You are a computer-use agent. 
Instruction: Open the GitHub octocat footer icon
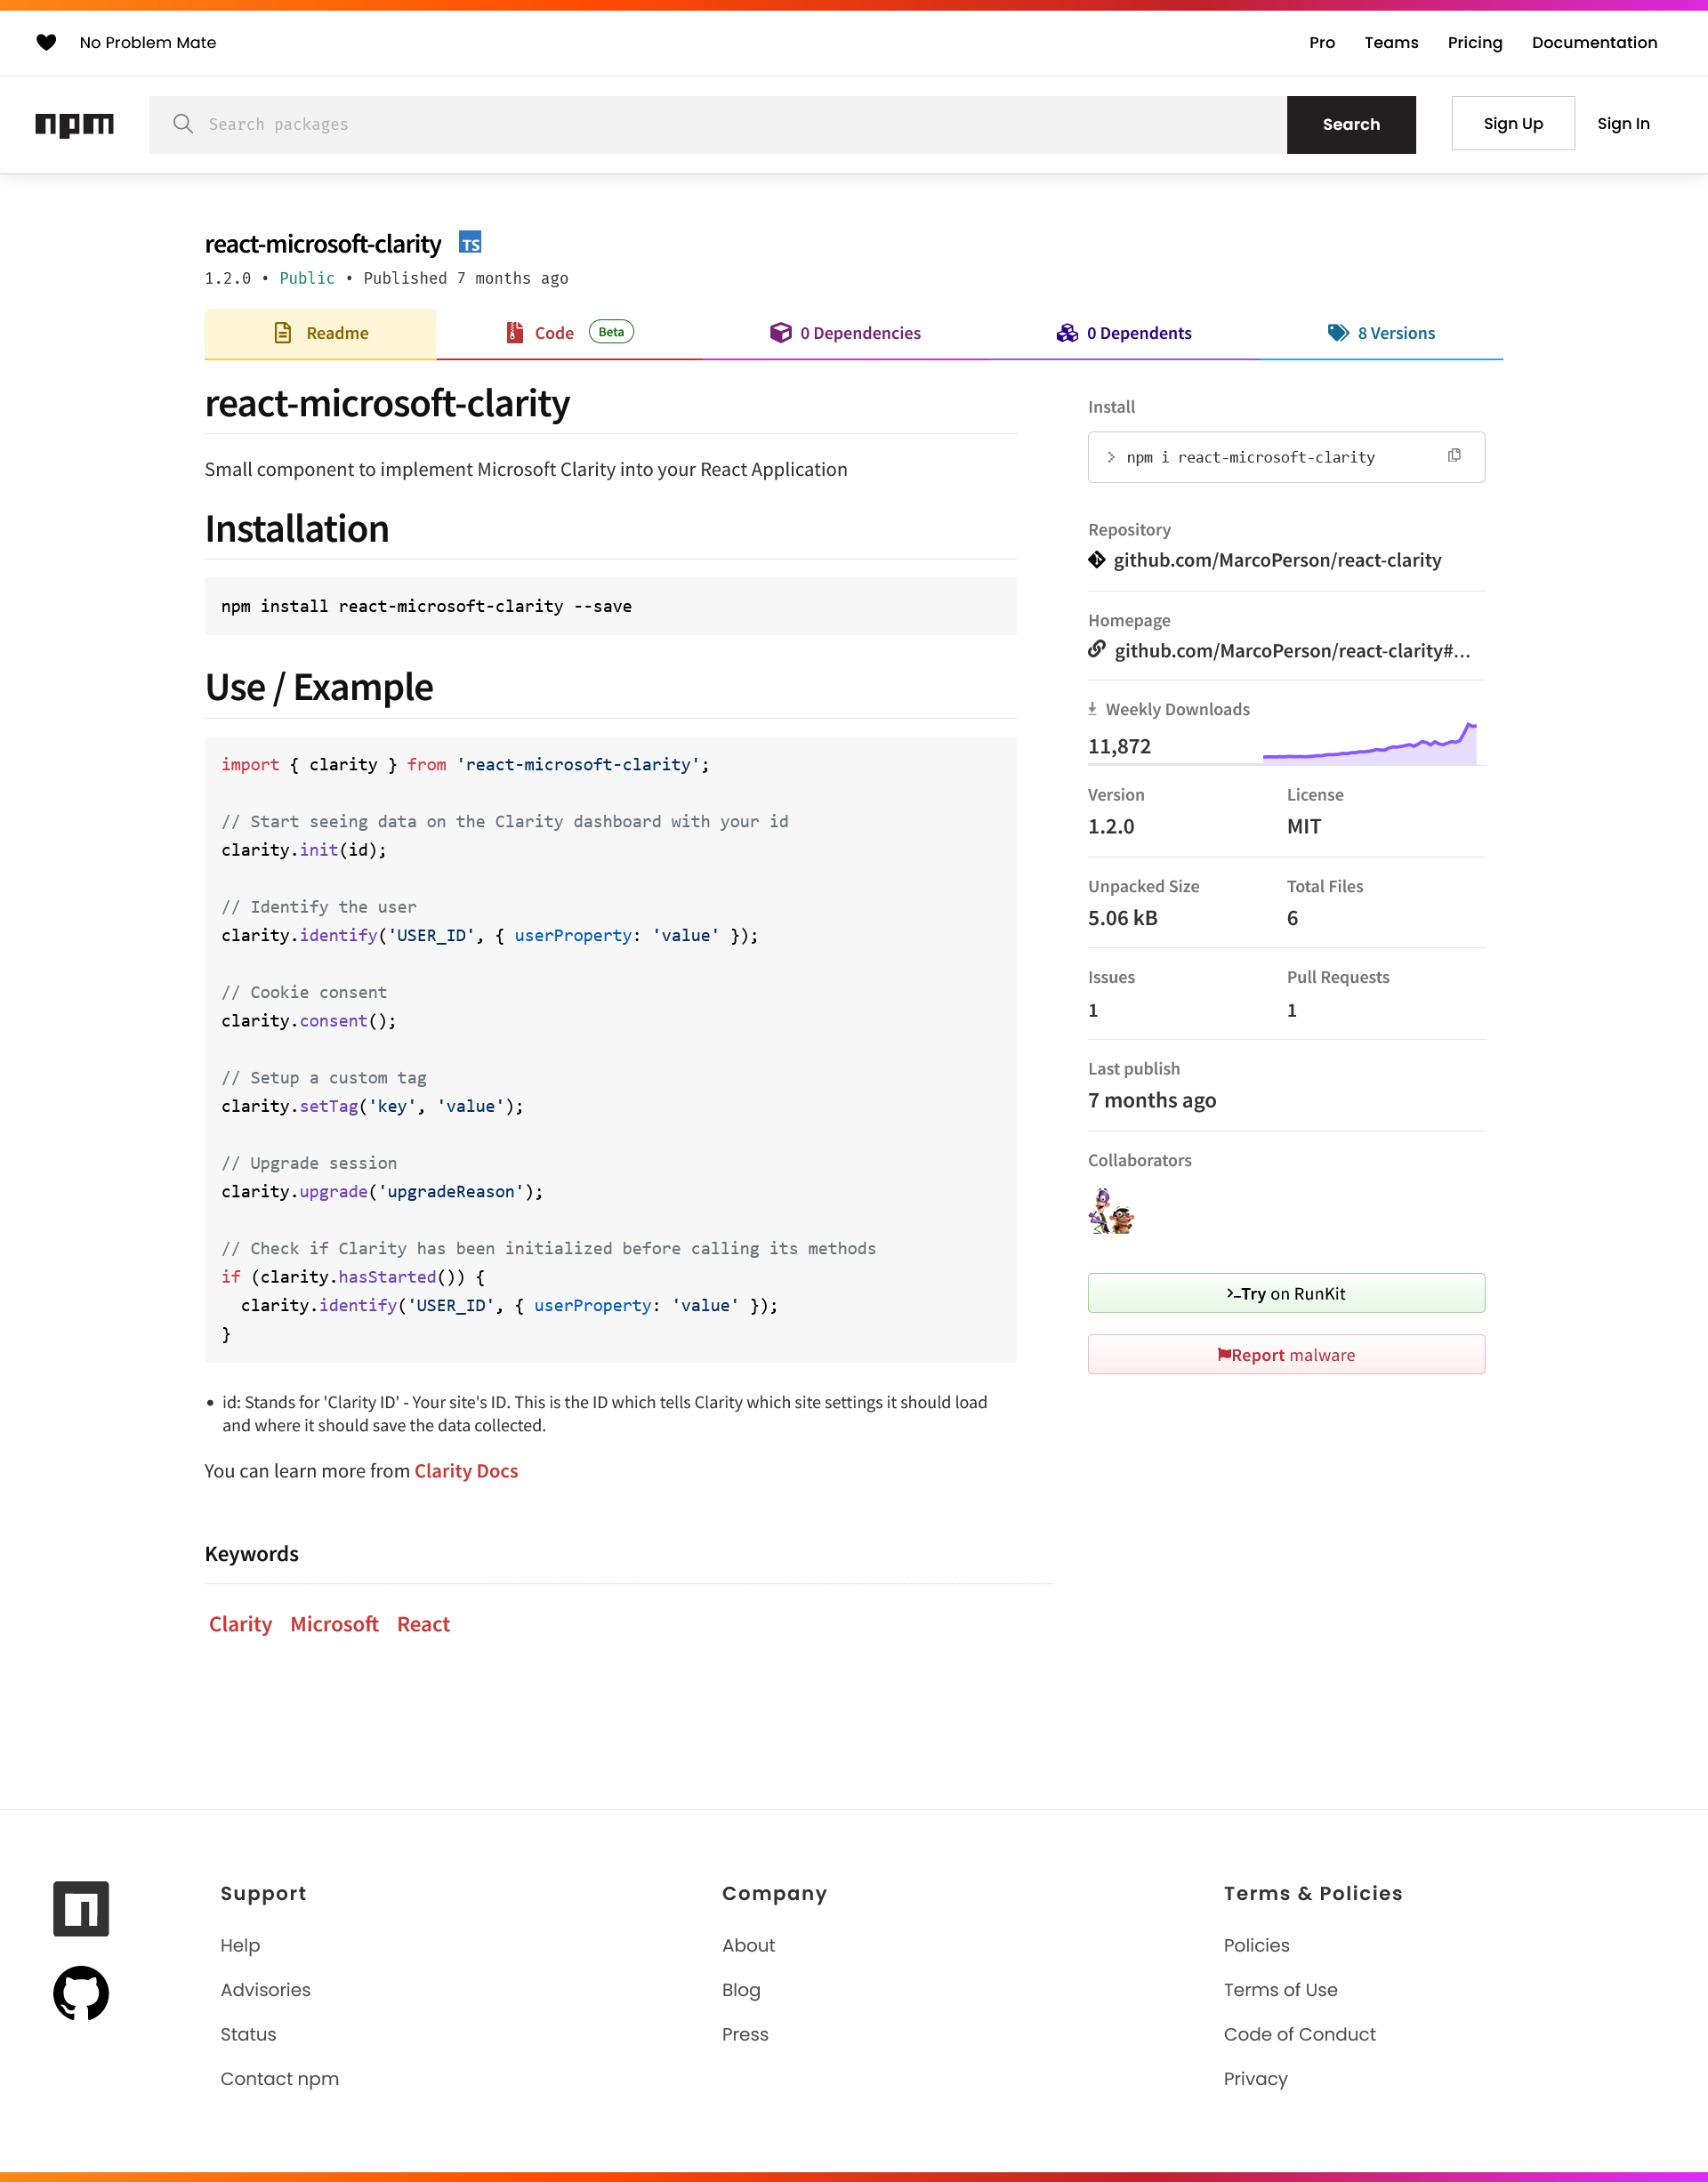(x=81, y=1993)
